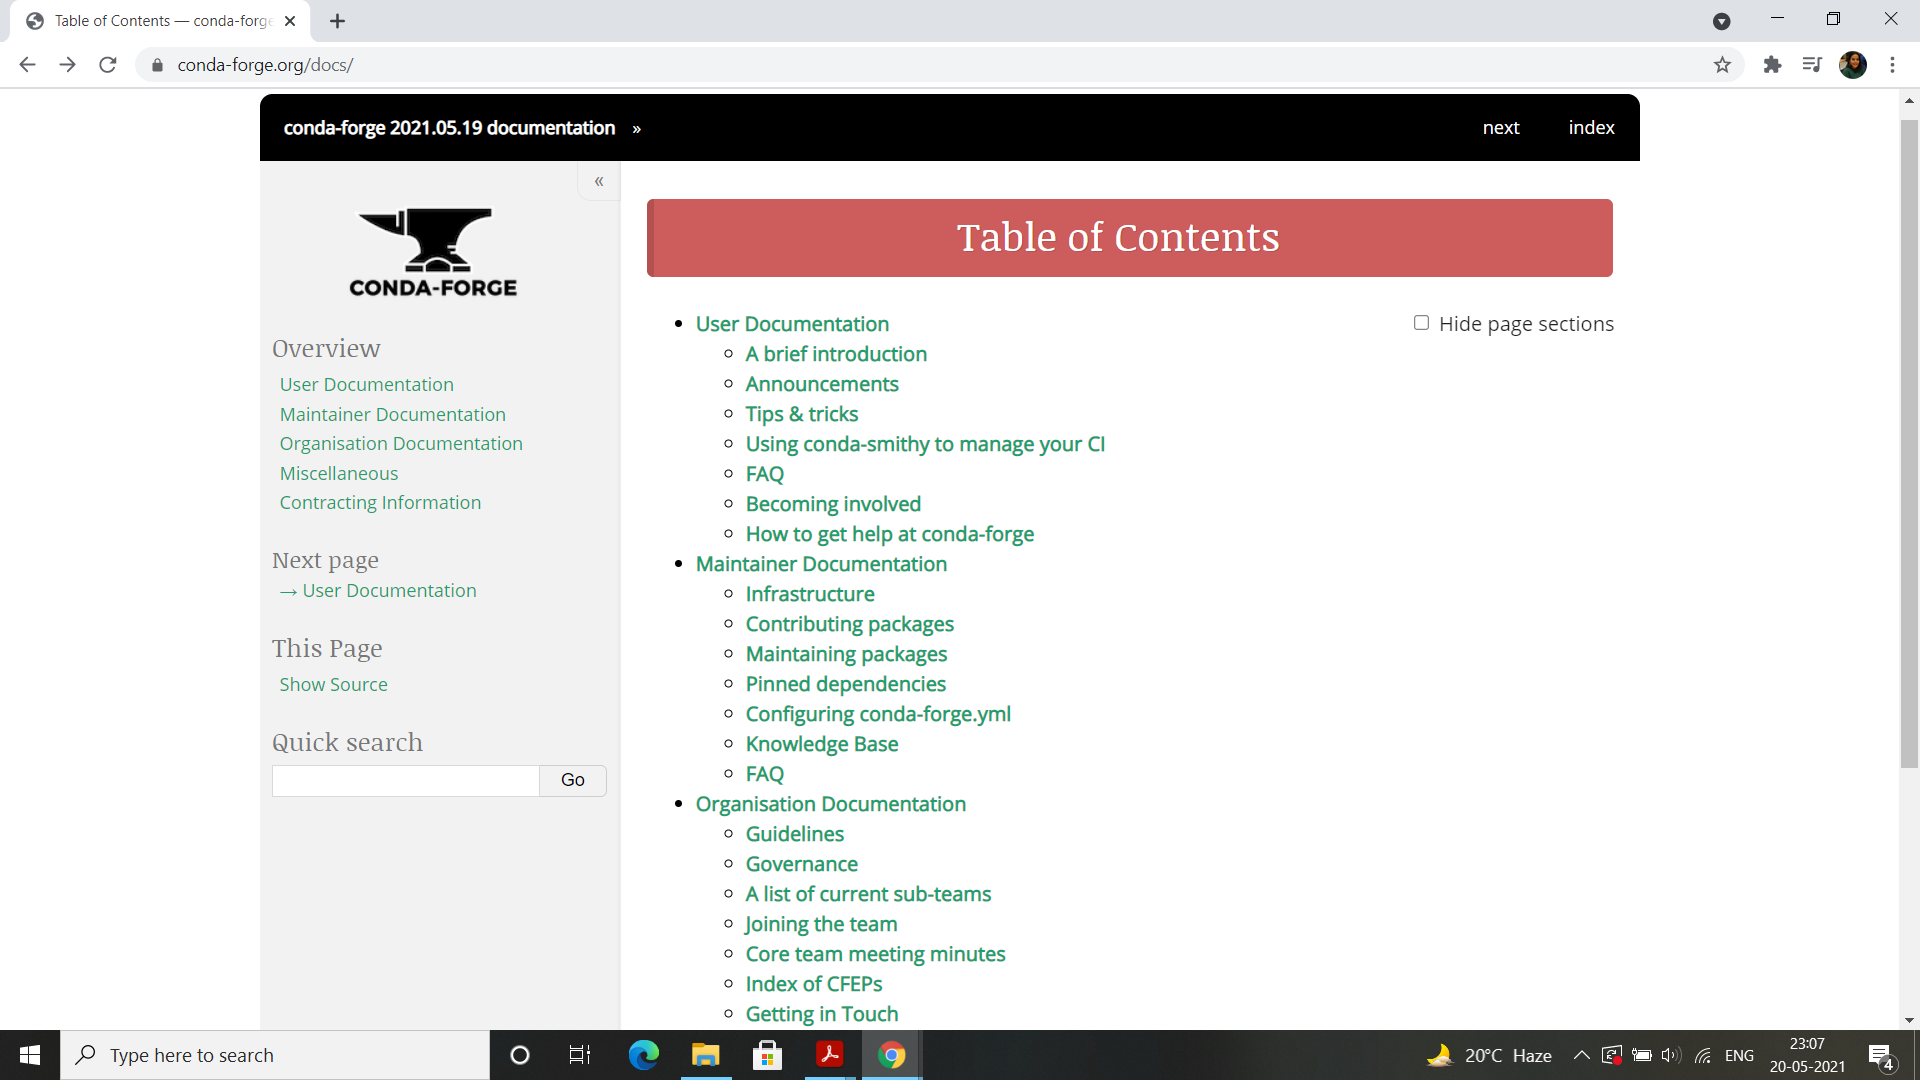Click the Go search button
Screen dimensions: 1920x1080
click(x=573, y=780)
